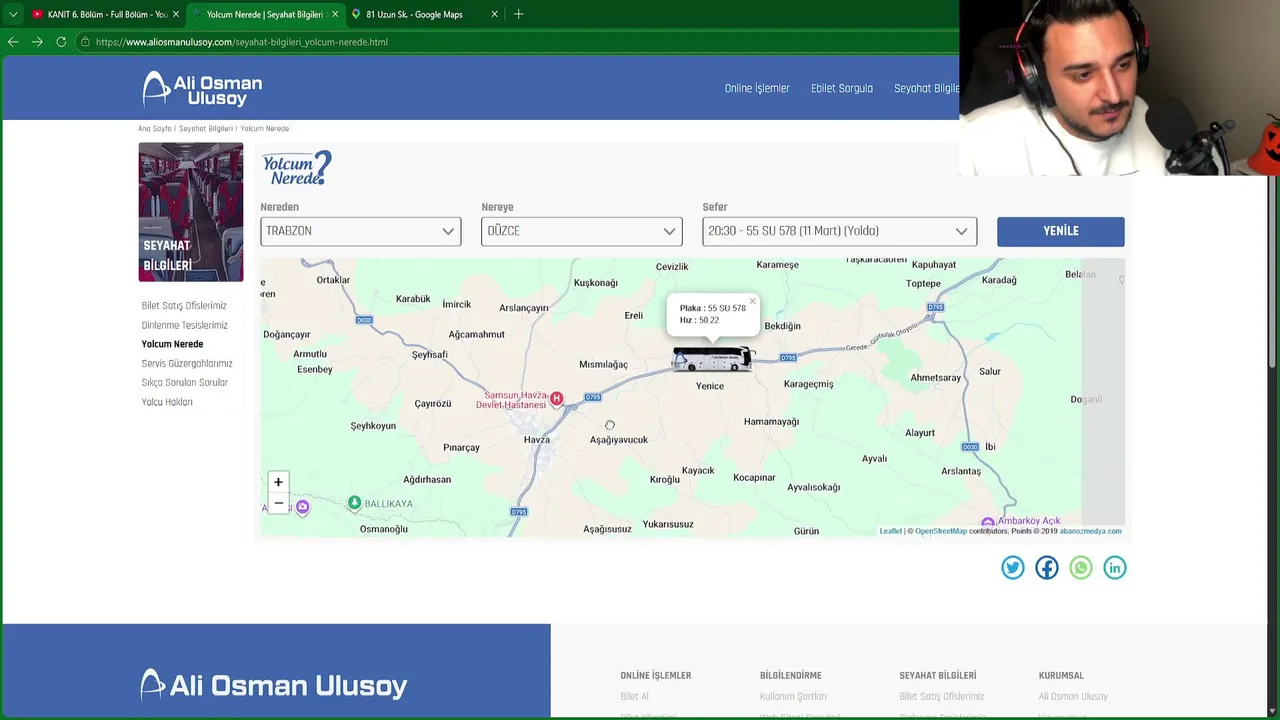
Task: Click the Seyahat Bilgileri breadcrumb
Action: 206,129
